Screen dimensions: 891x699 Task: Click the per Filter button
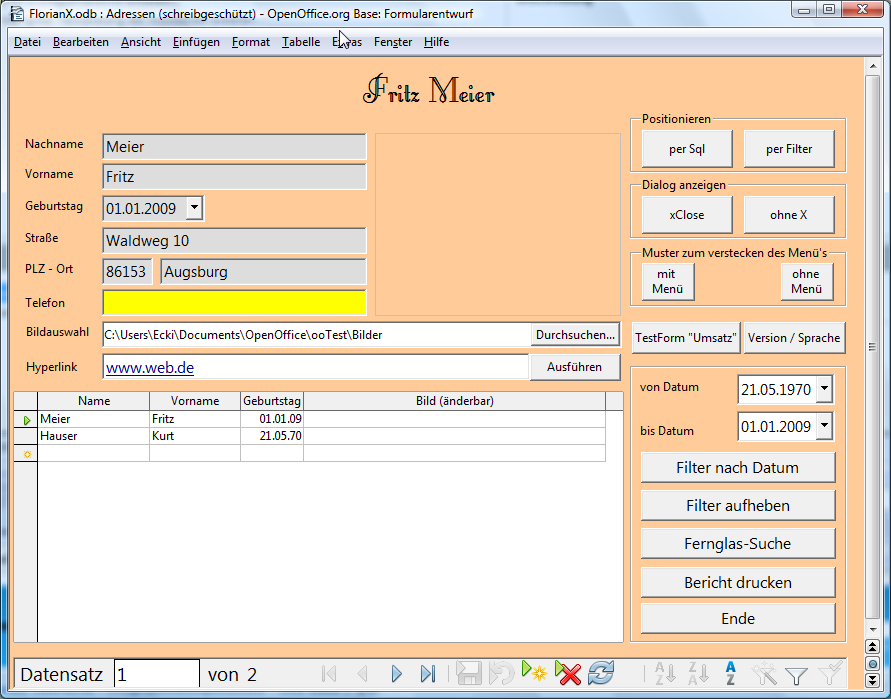789,149
